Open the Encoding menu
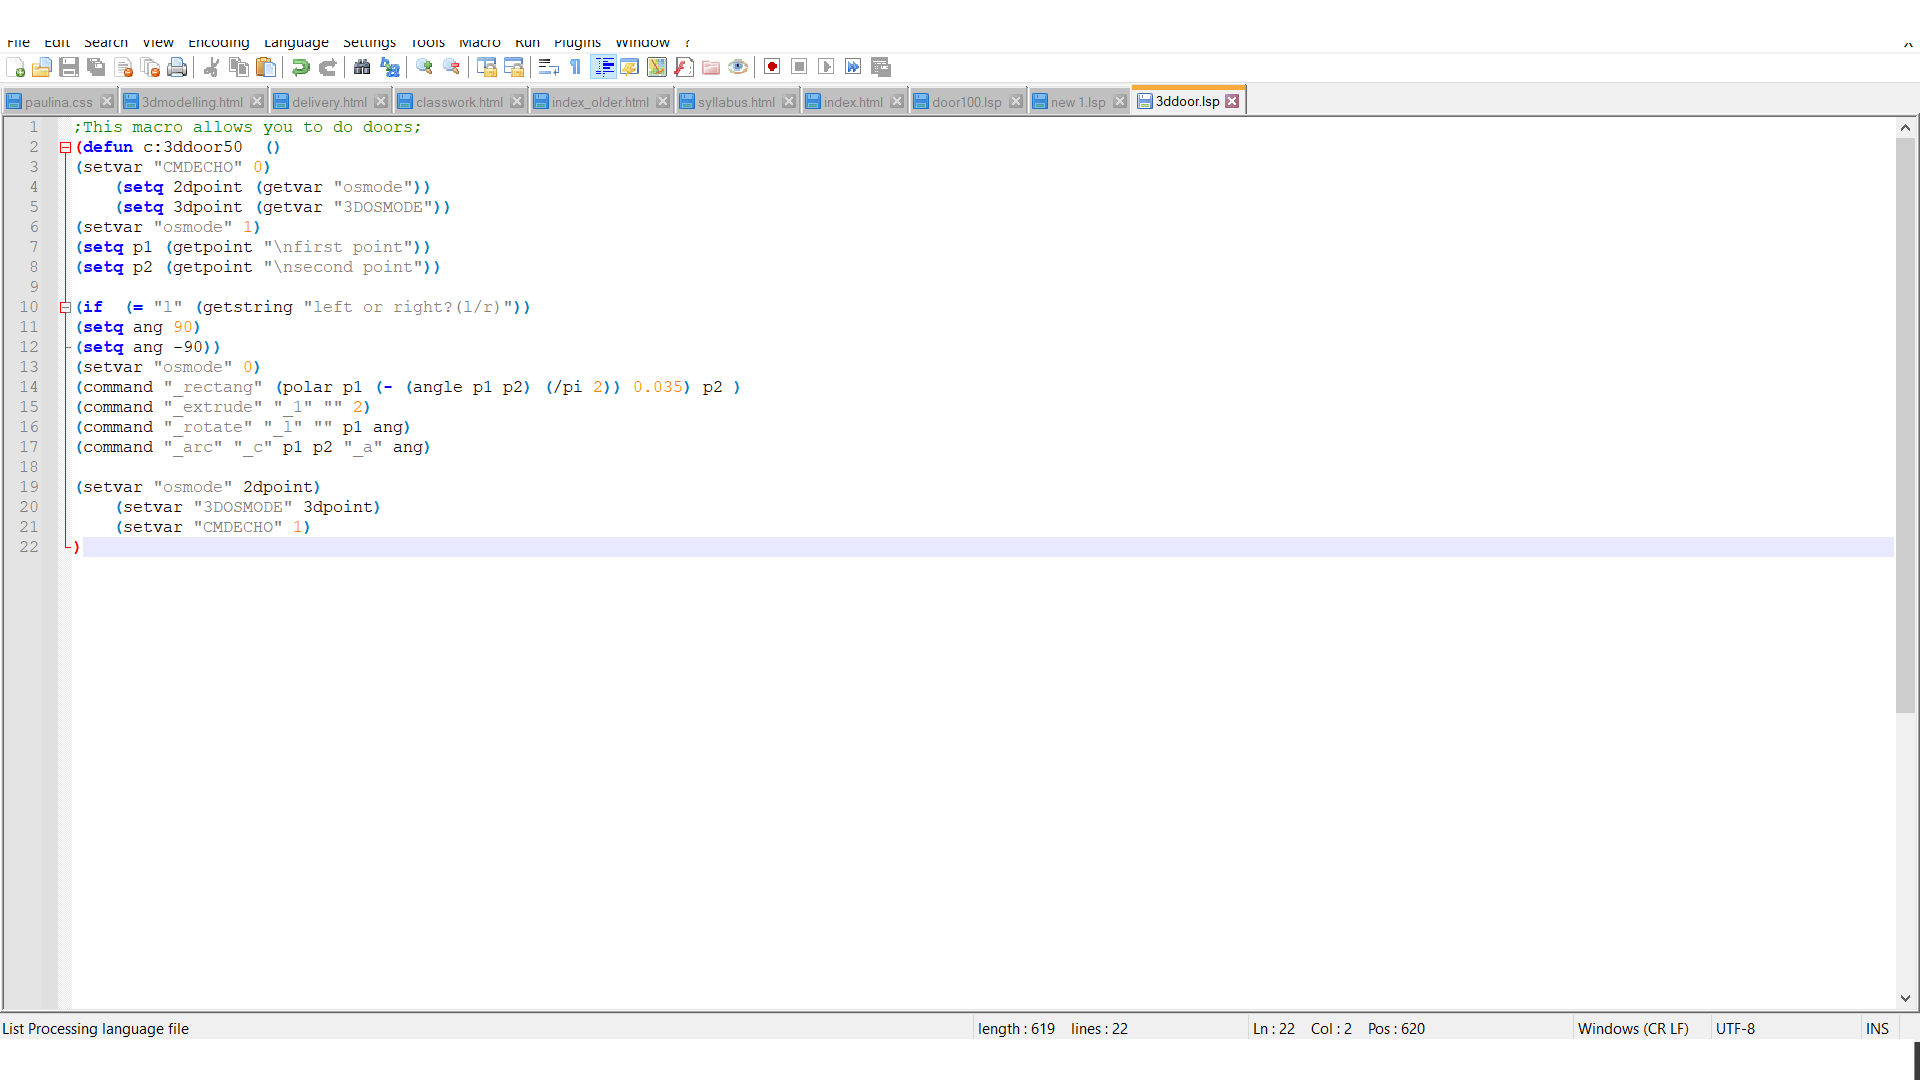 click(219, 42)
